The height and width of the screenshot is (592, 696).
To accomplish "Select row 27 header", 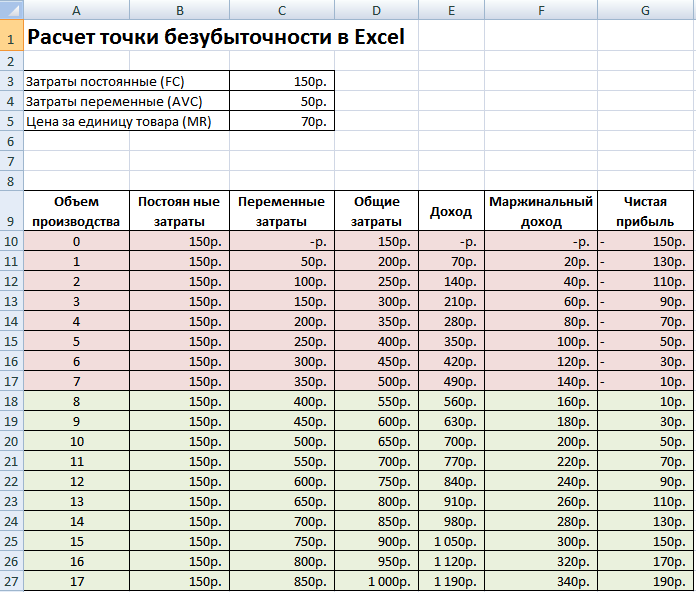I will (12, 581).
